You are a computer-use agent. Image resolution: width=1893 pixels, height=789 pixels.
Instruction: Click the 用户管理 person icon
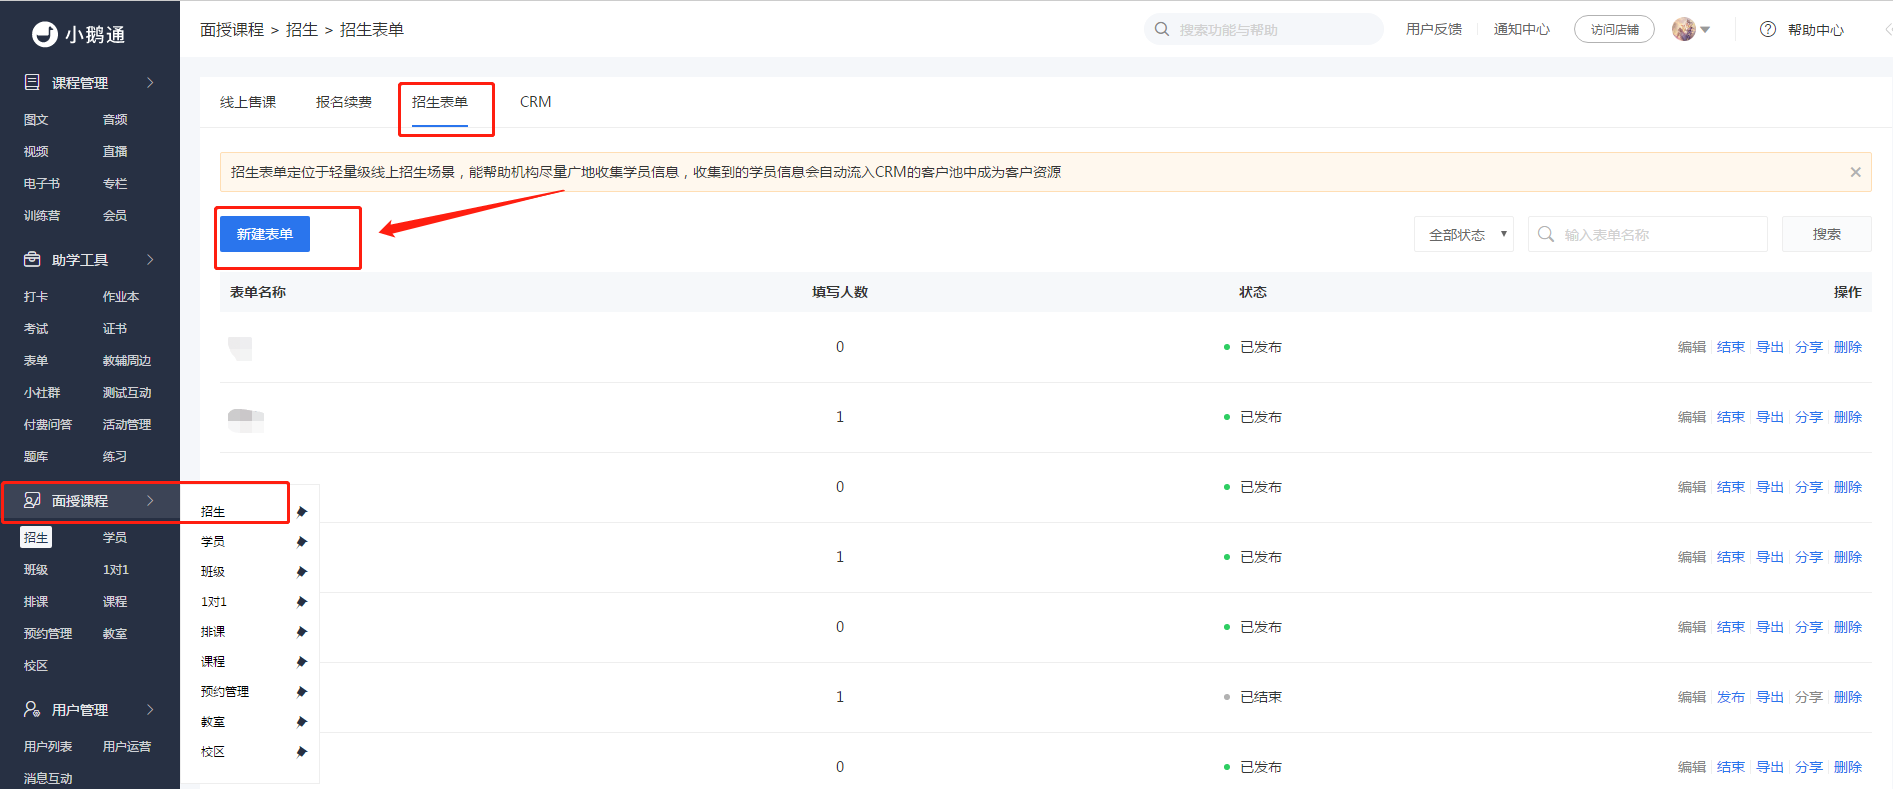(x=32, y=709)
